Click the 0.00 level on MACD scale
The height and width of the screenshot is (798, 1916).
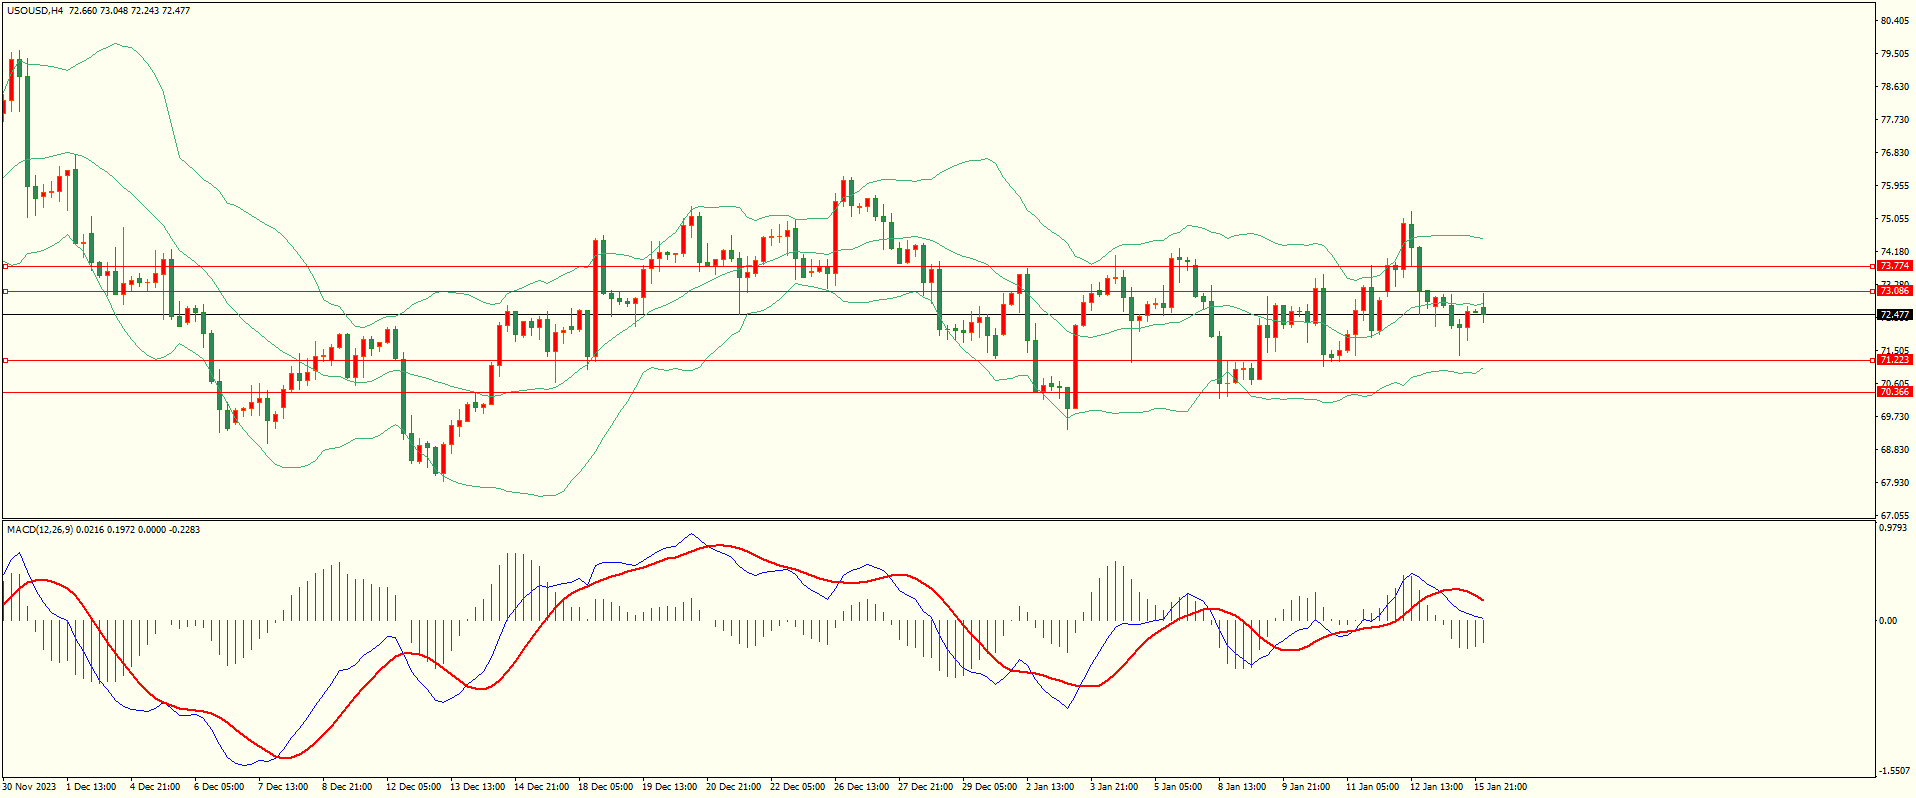tap(1887, 621)
